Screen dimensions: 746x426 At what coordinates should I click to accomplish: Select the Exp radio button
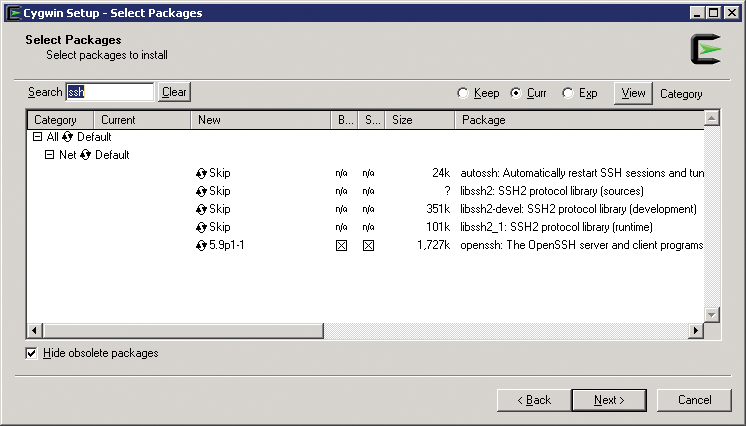click(x=568, y=93)
